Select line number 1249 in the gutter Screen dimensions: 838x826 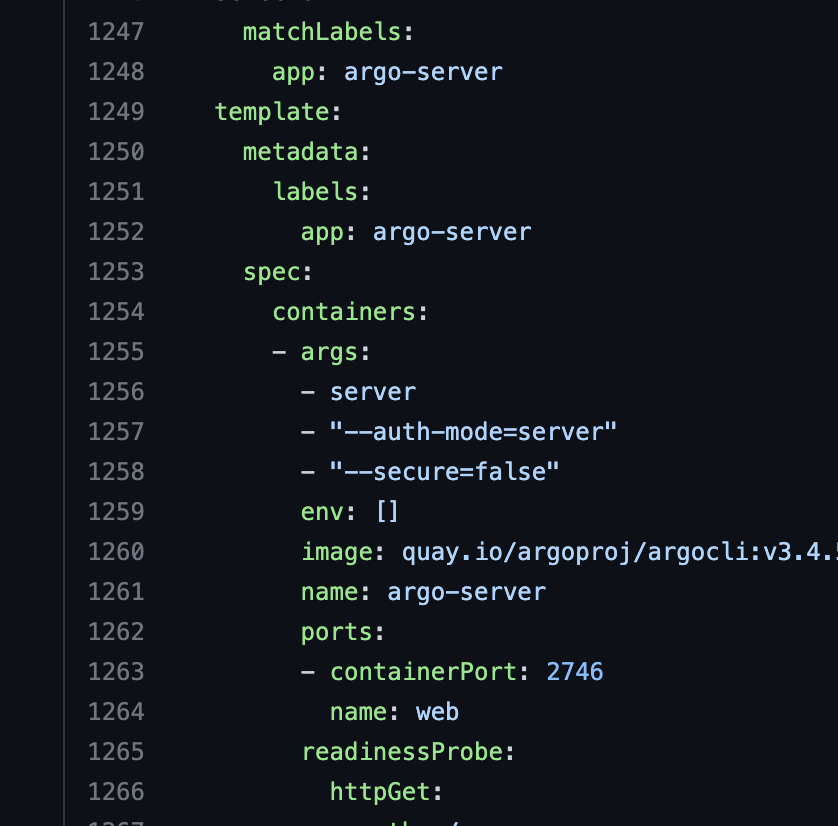click(116, 112)
